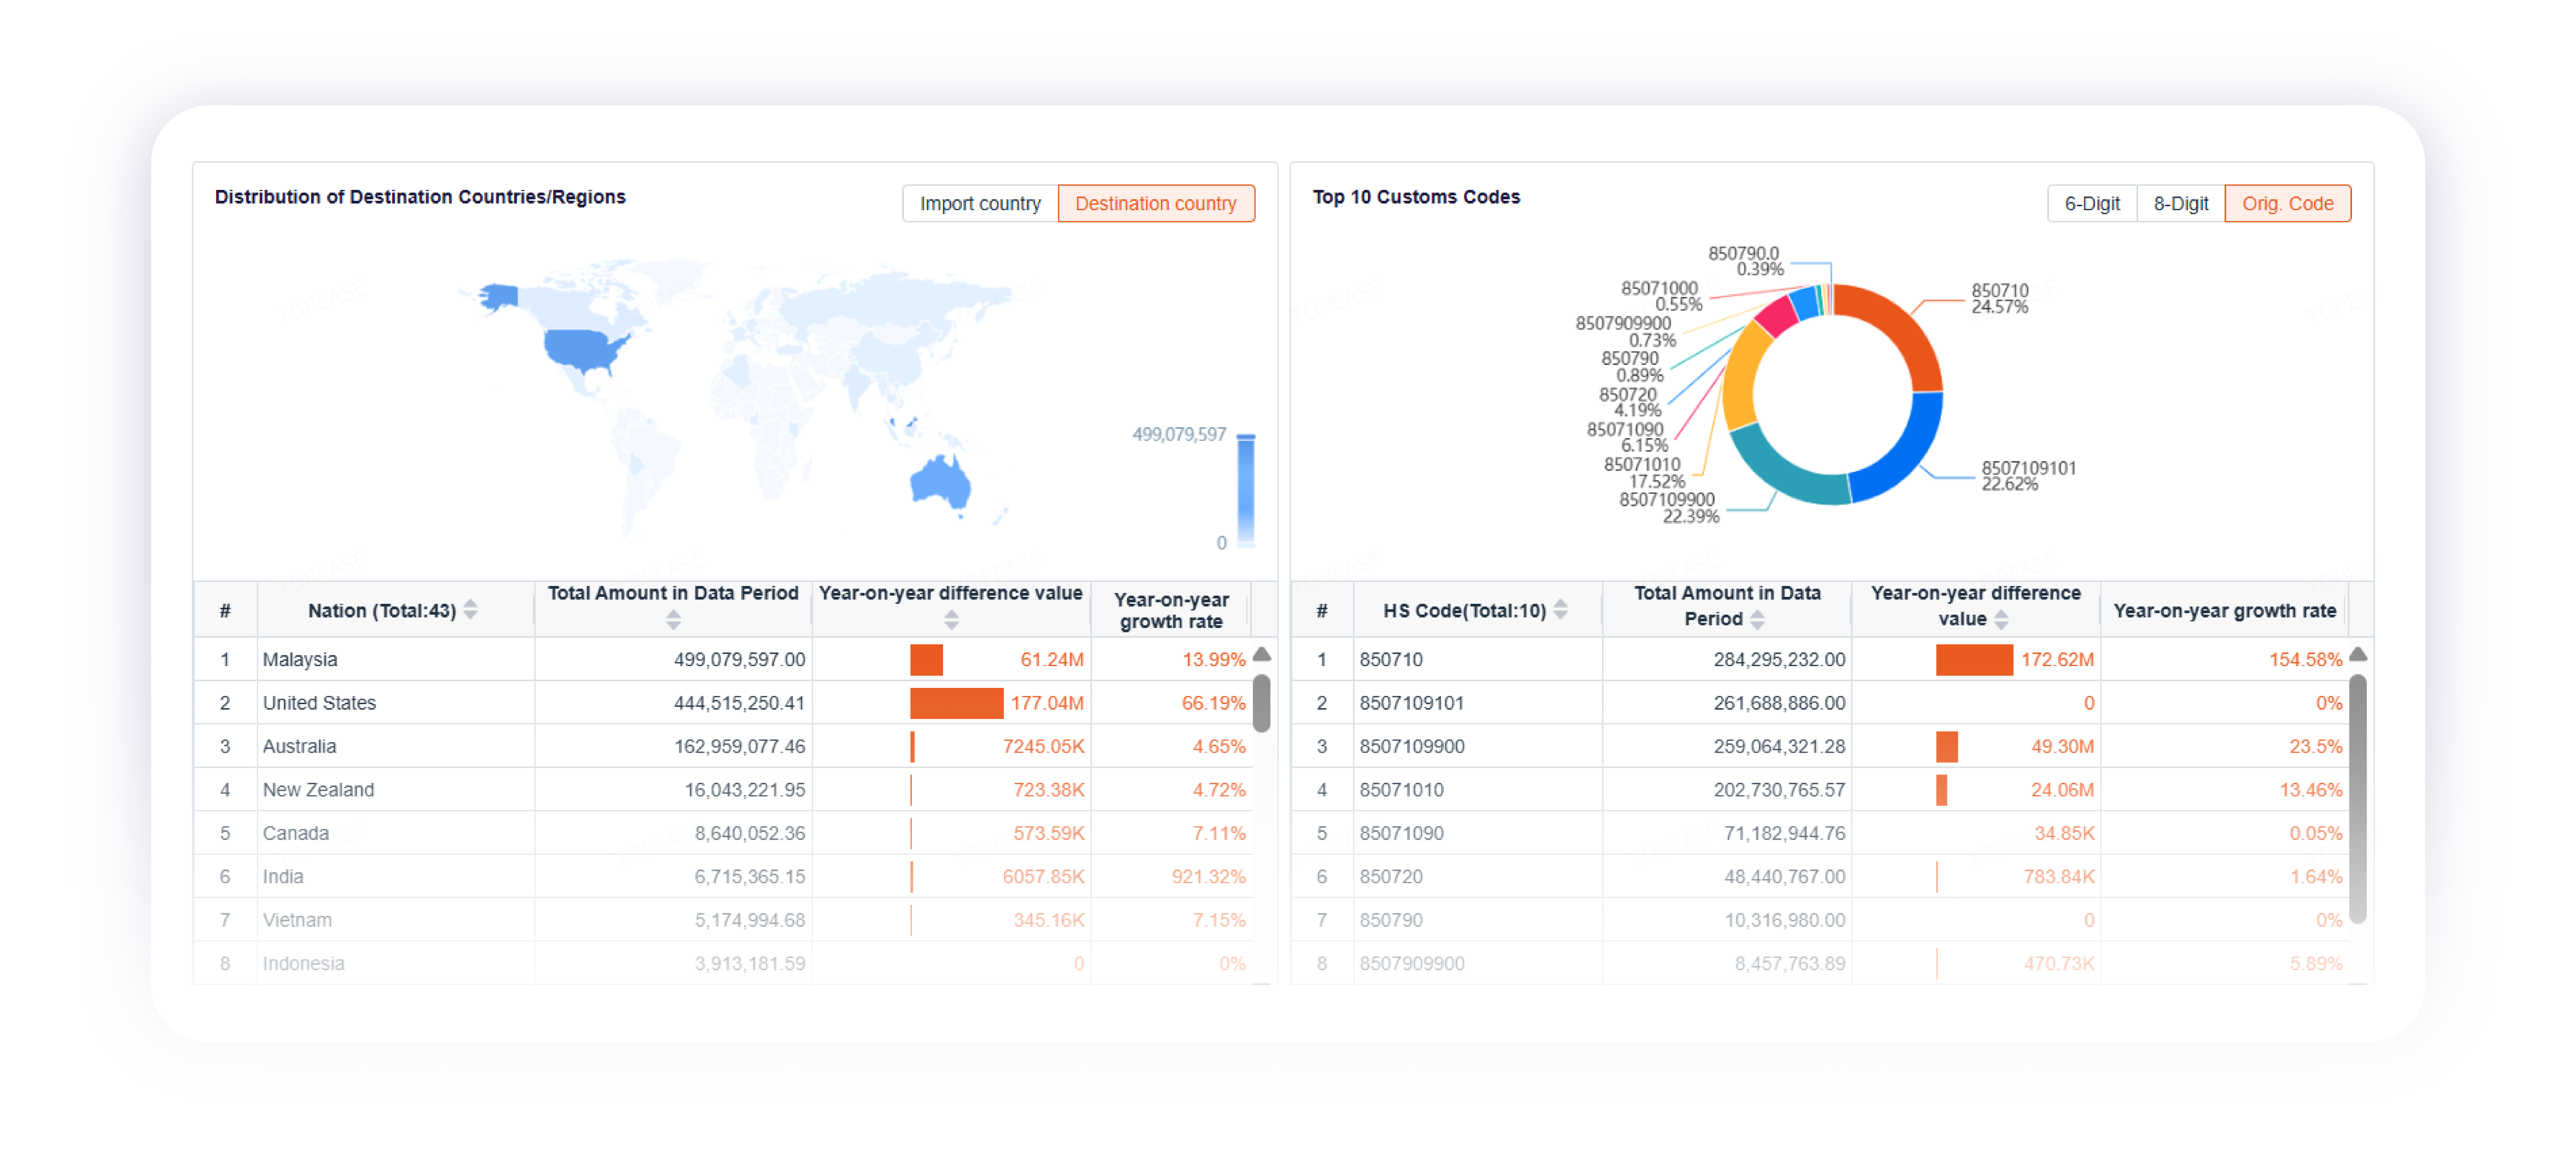
Task: Click 850710 growth rate 154.58%
Action: (x=2305, y=659)
